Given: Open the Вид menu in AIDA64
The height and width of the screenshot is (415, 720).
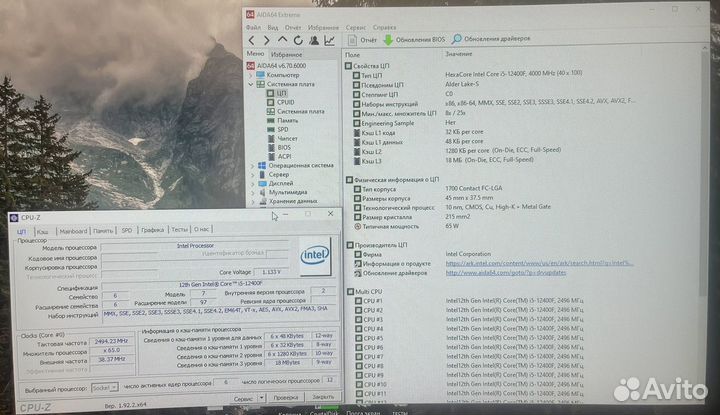Looking at the screenshot, I should tap(273, 28).
